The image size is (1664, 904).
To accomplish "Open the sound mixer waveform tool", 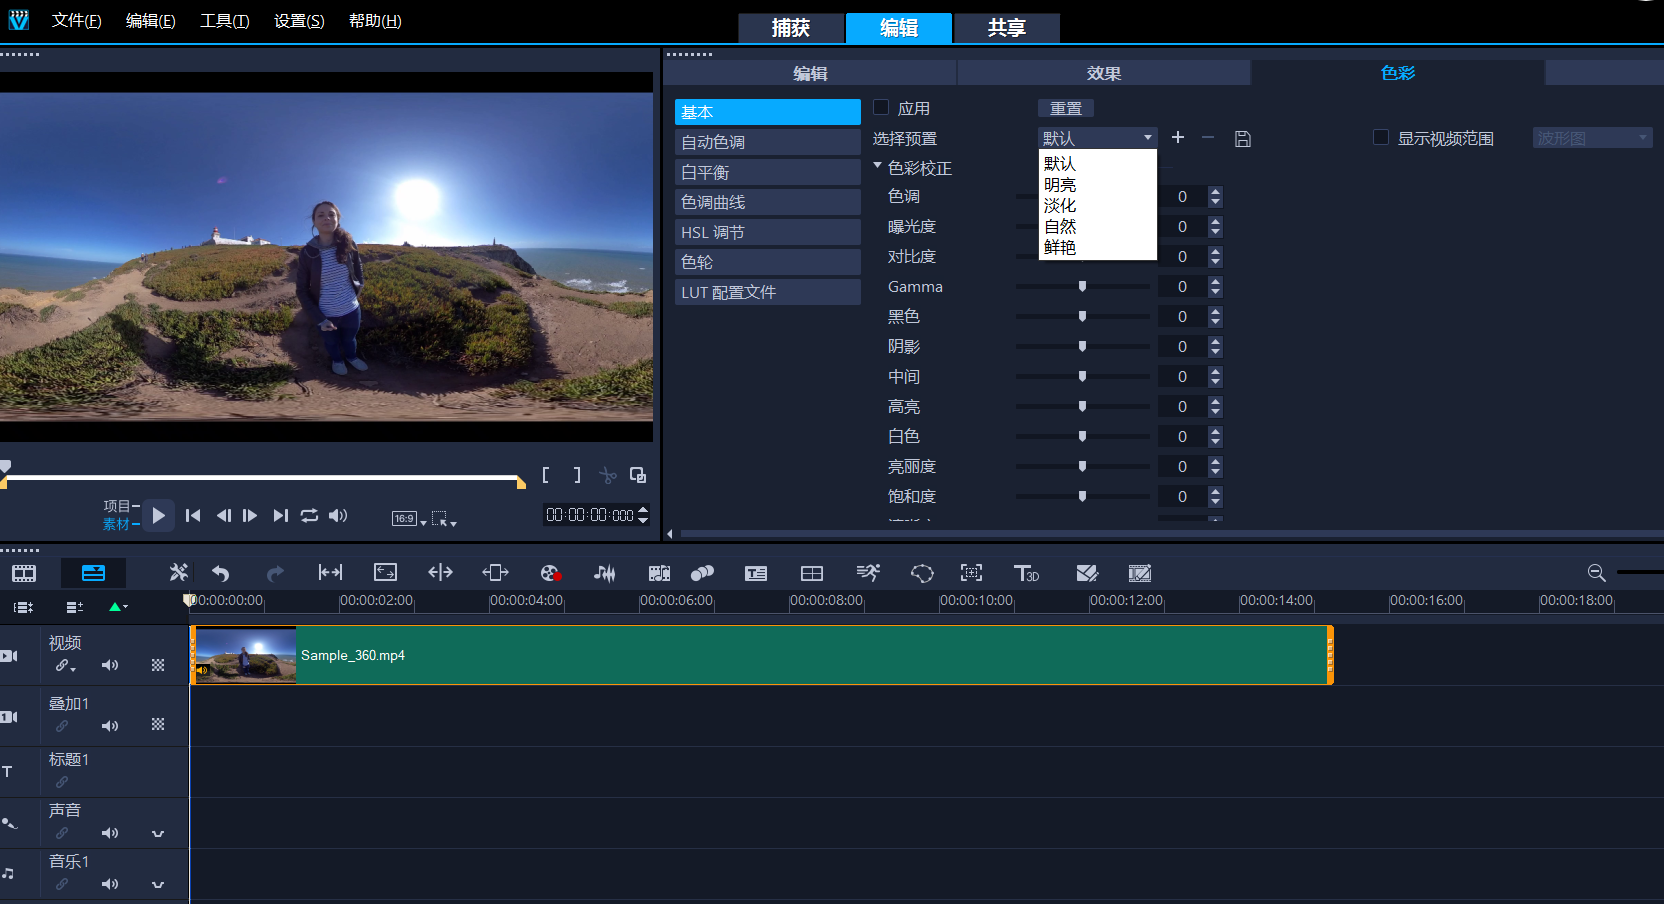I will (604, 573).
